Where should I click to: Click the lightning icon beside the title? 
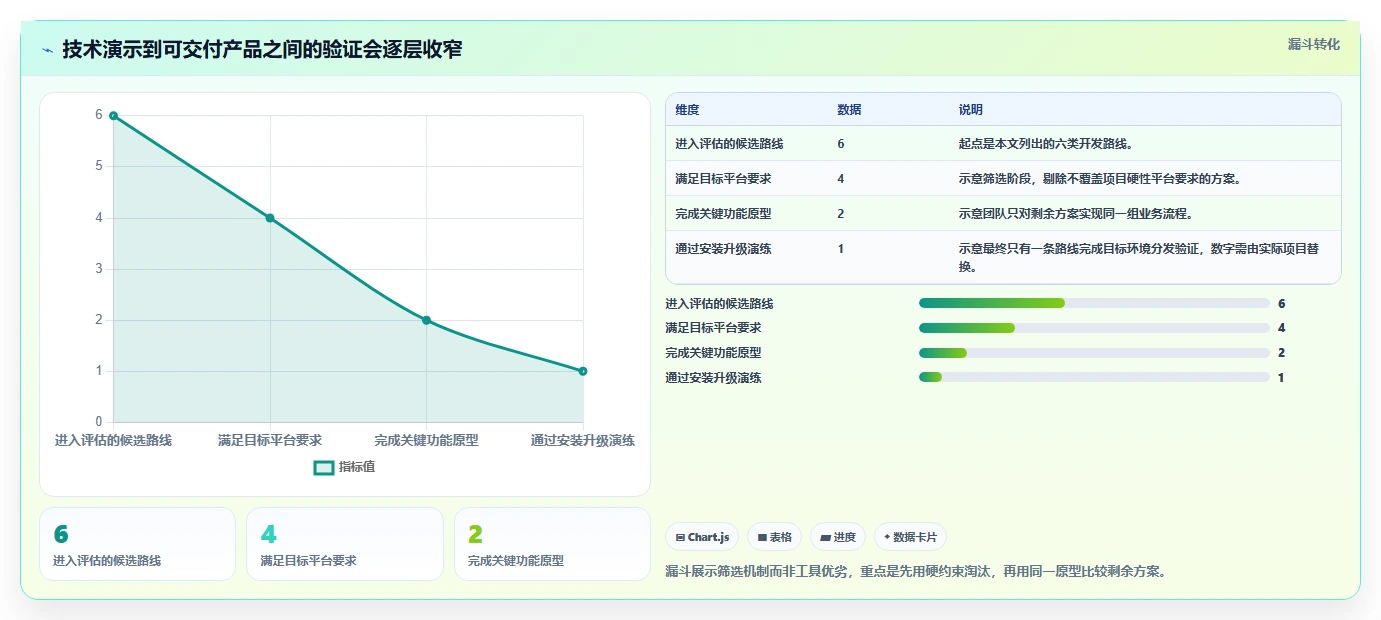click(x=47, y=50)
